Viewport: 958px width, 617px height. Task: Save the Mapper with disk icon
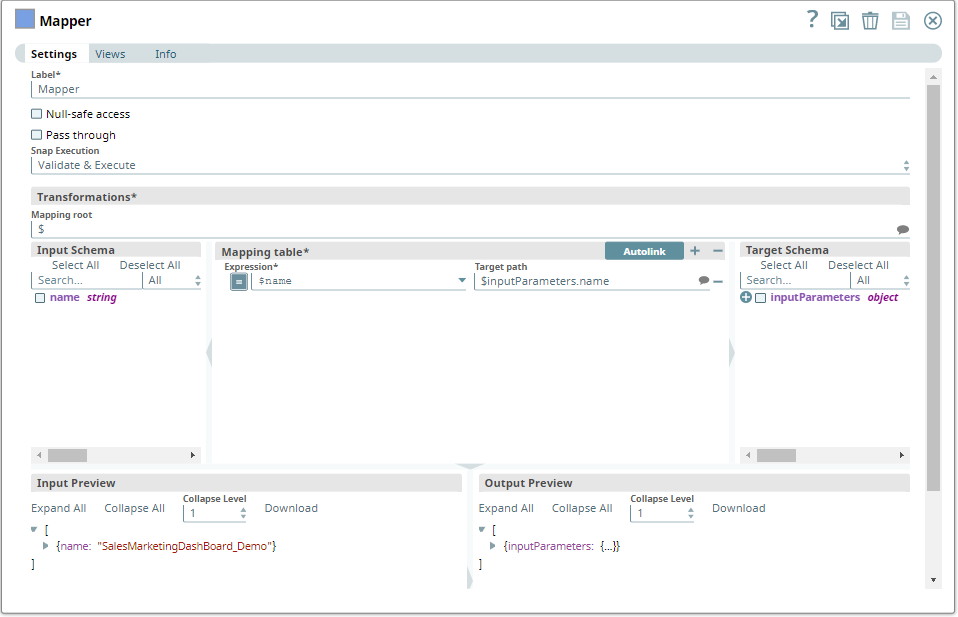901,21
